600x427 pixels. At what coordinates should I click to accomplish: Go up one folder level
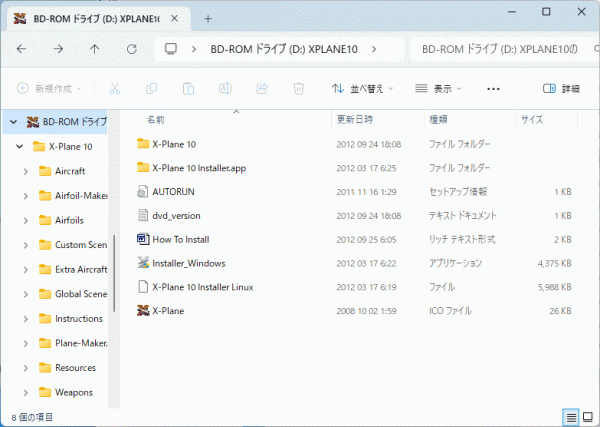click(95, 49)
